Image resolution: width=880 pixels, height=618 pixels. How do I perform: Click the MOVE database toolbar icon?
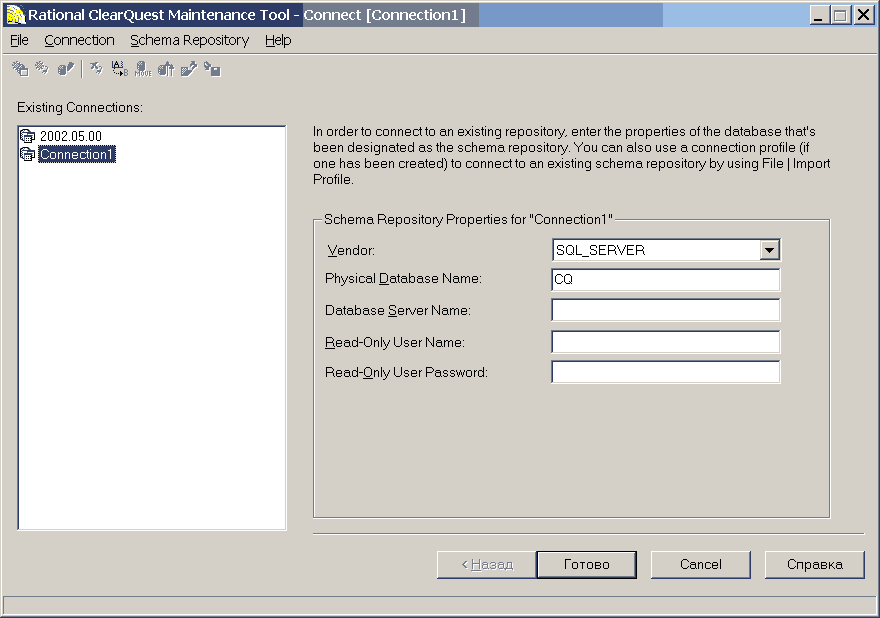pos(143,69)
